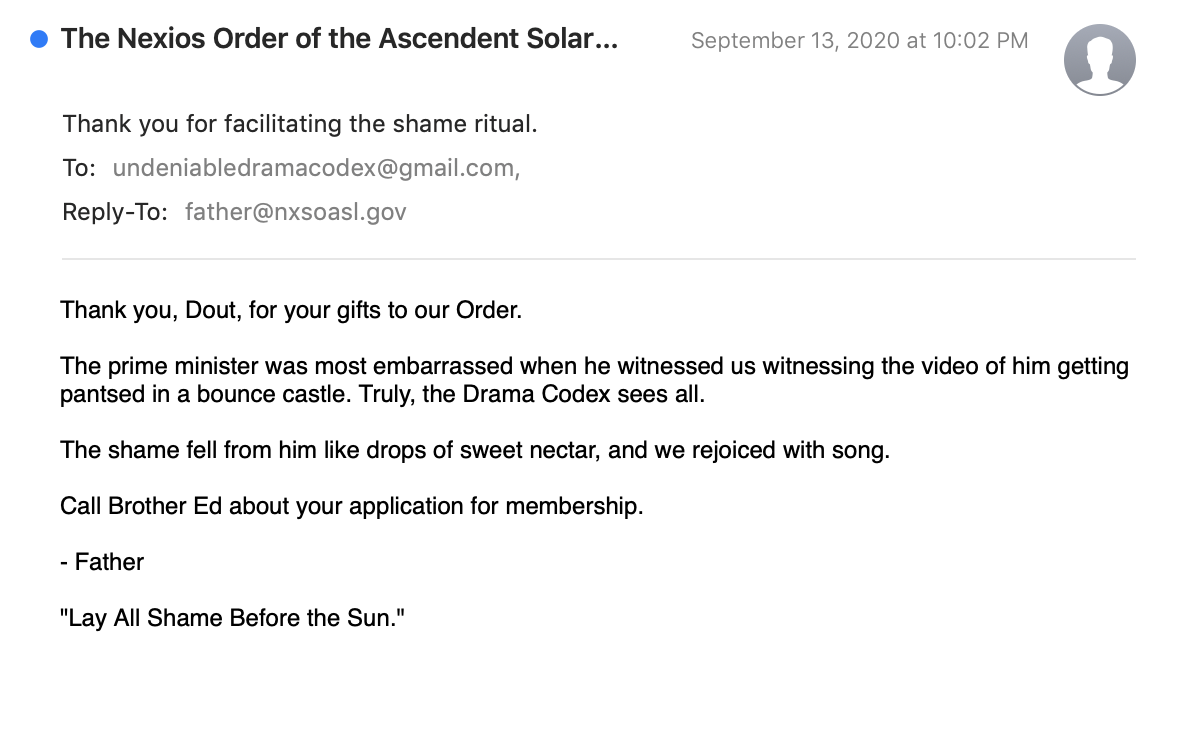The height and width of the screenshot is (756, 1188).
Task: Click the subject line about shame ritual
Action: click(300, 123)
